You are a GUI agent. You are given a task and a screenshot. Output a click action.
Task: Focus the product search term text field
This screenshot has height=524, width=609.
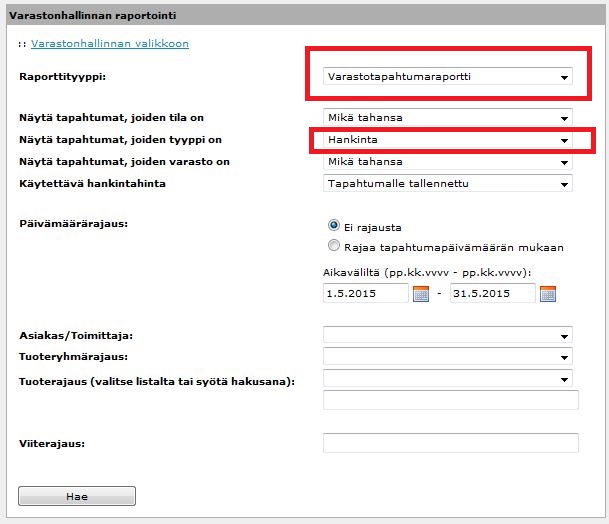pos(451,401)
